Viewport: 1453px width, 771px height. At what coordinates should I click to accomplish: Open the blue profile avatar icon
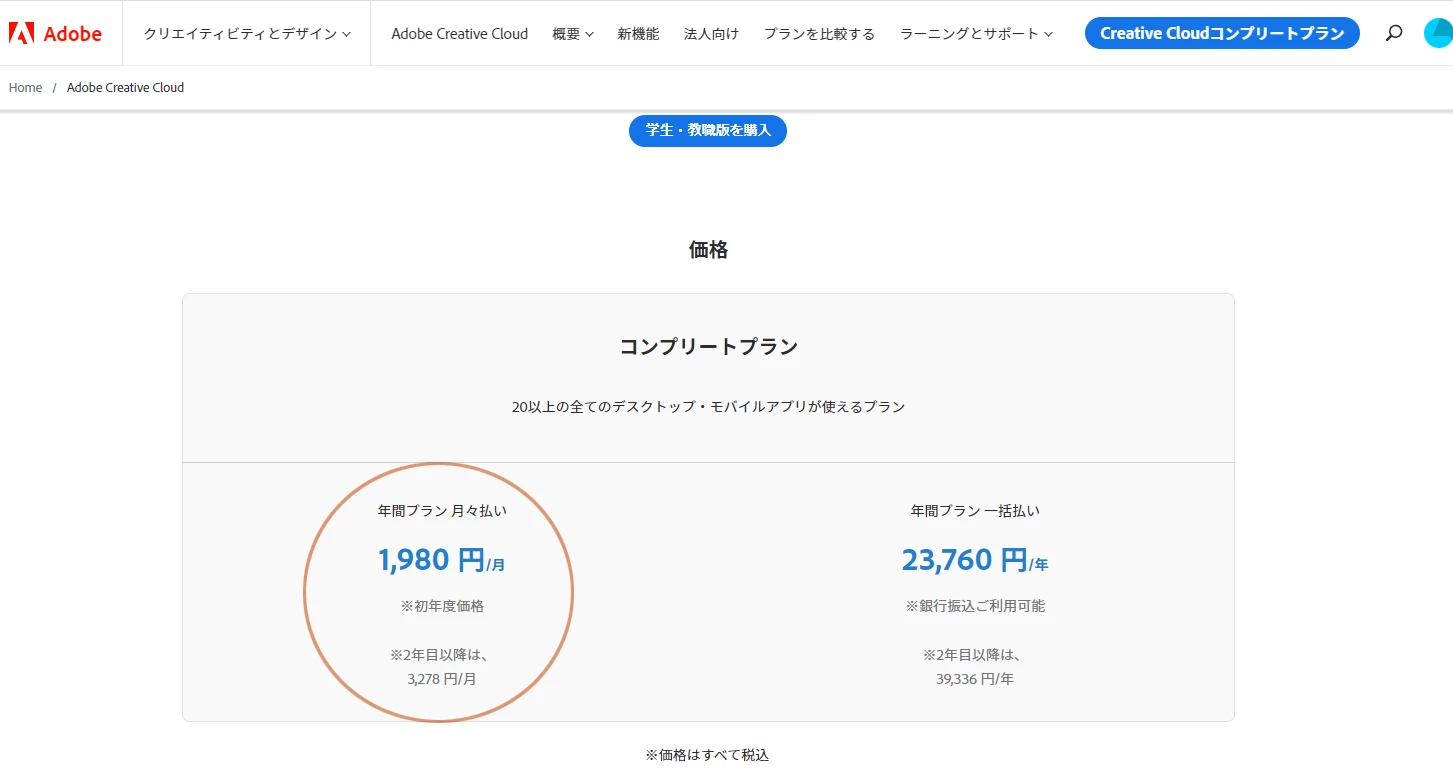click(1438, 33)
